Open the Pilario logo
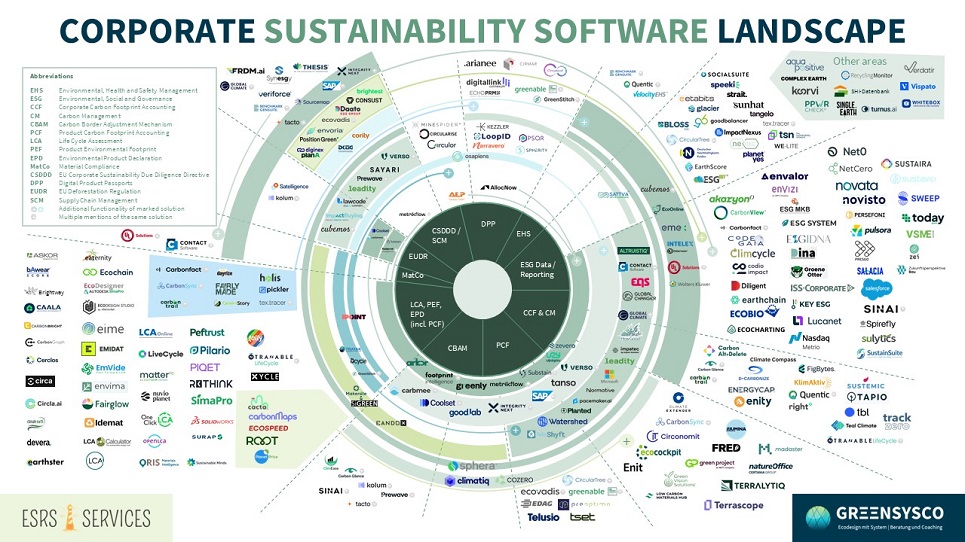This screenshot has height=542, width=965. (x=210, y=351)
